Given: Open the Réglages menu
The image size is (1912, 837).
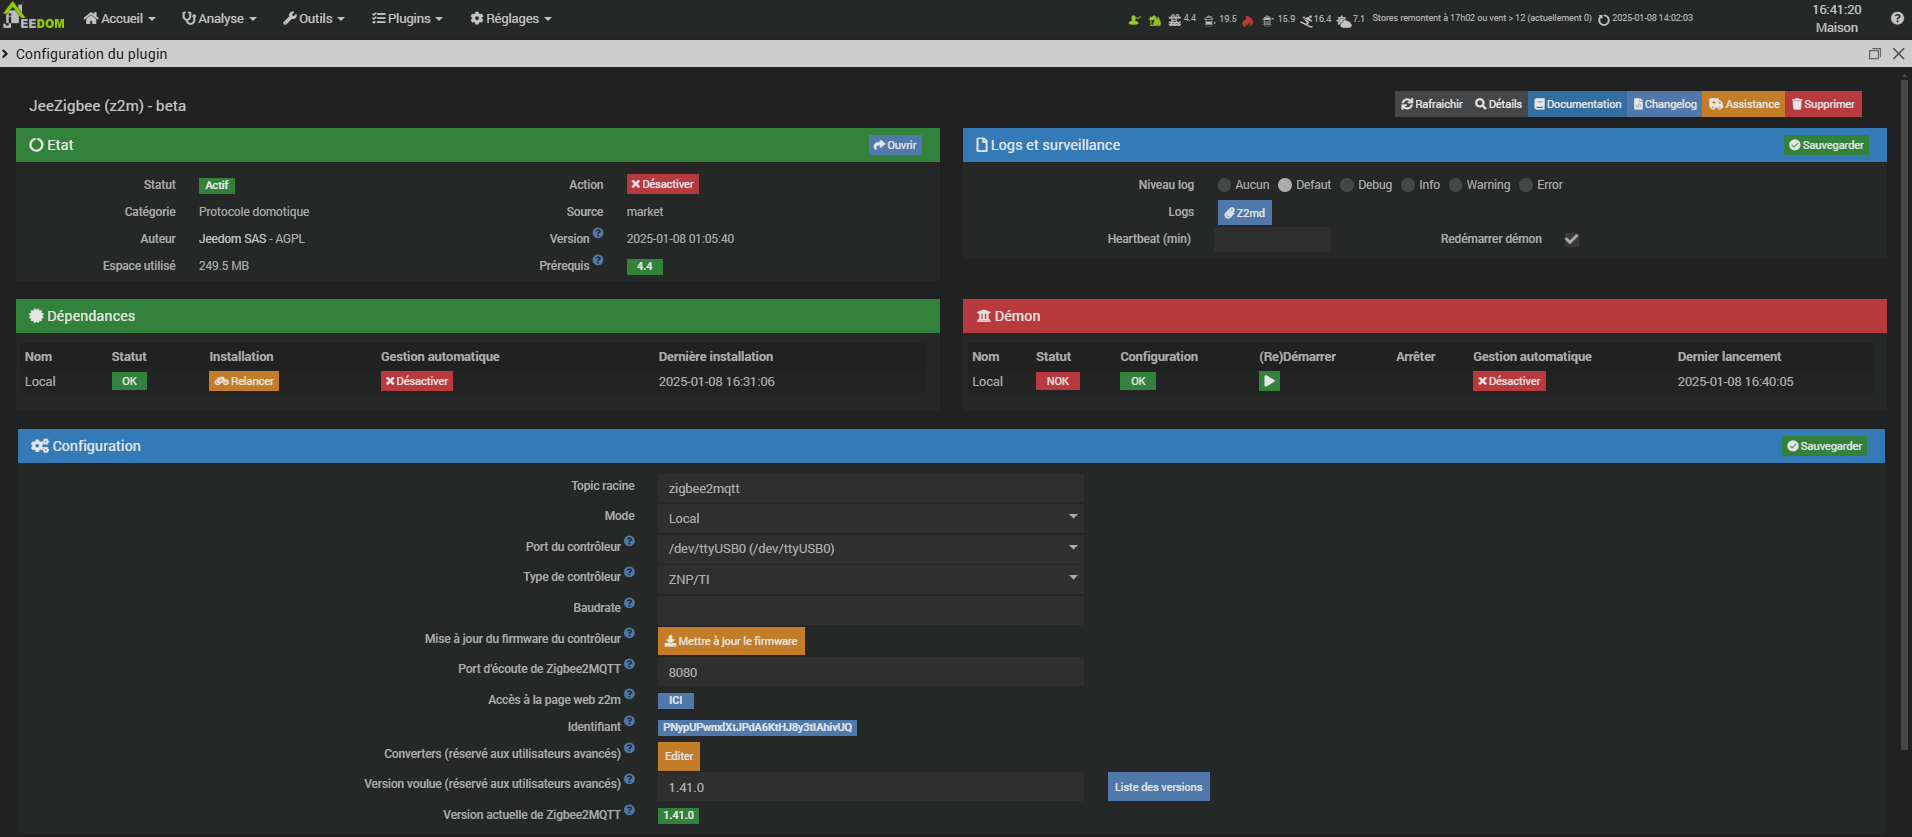Looking at the screenshot, I should tap(511, 19).
